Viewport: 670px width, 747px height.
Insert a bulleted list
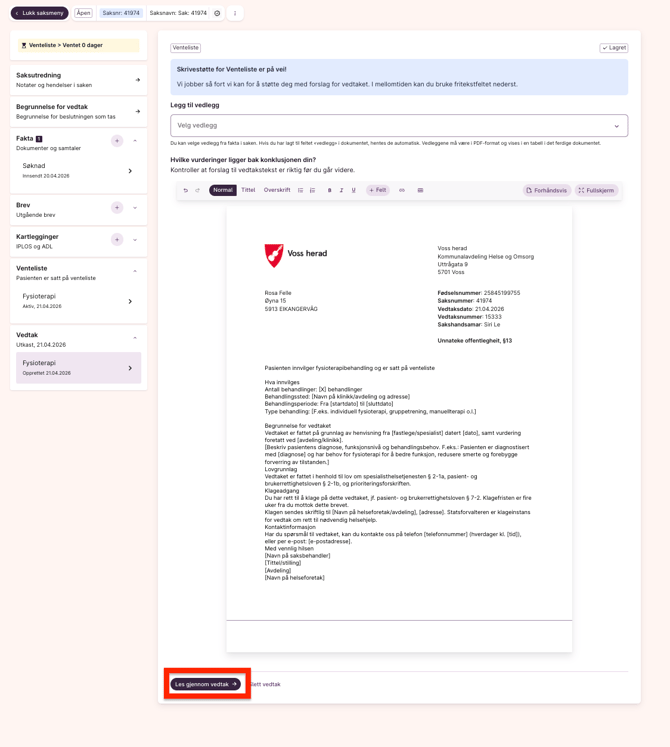300,190
